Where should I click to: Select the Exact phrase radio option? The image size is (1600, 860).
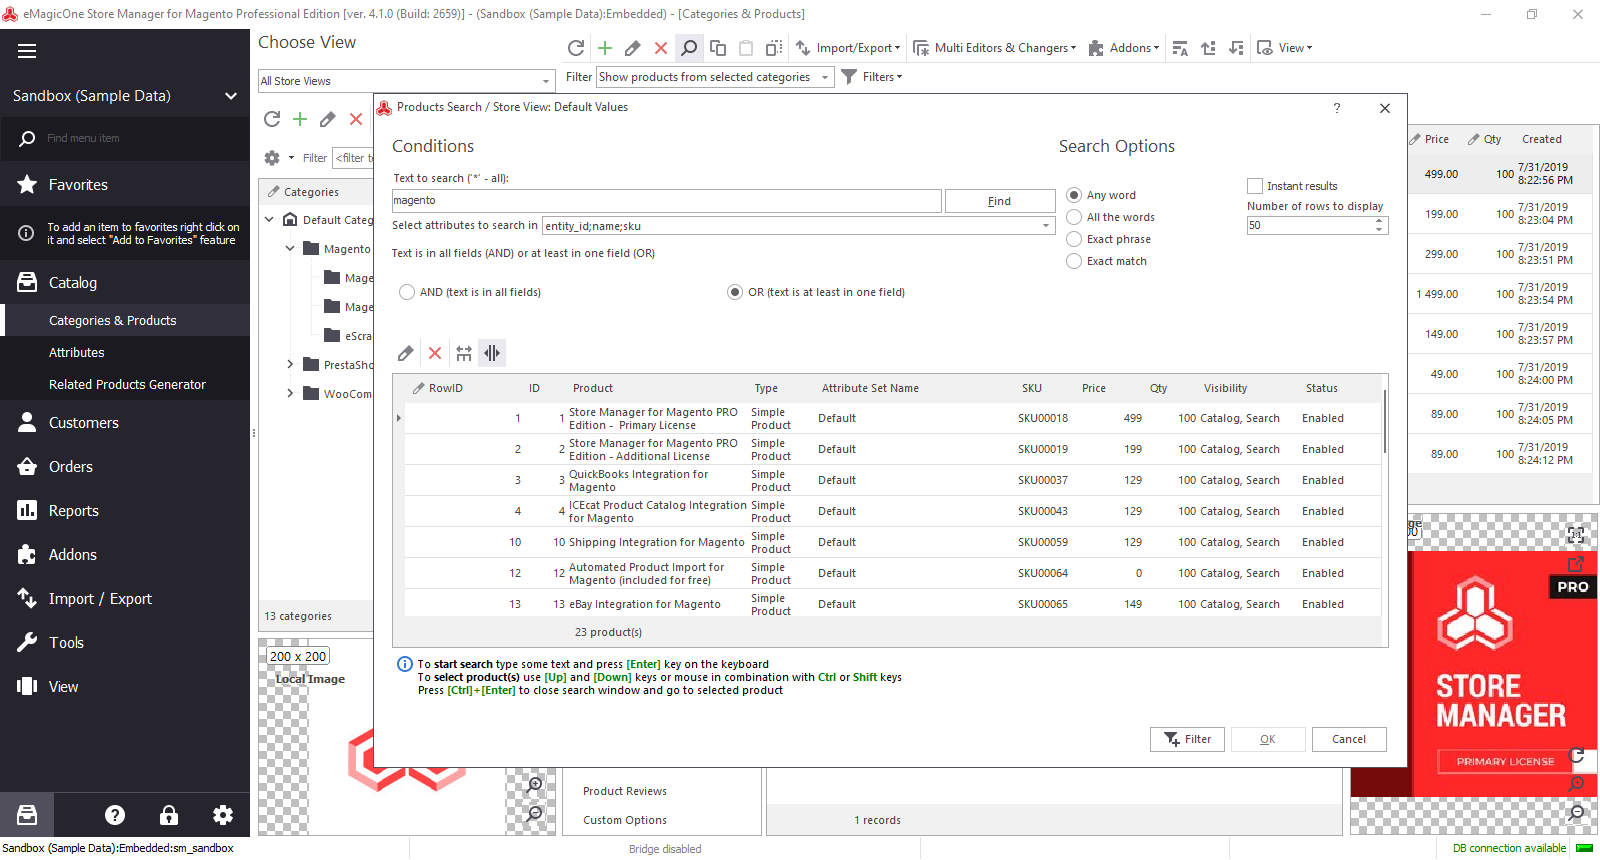(x=1074, y=239)
